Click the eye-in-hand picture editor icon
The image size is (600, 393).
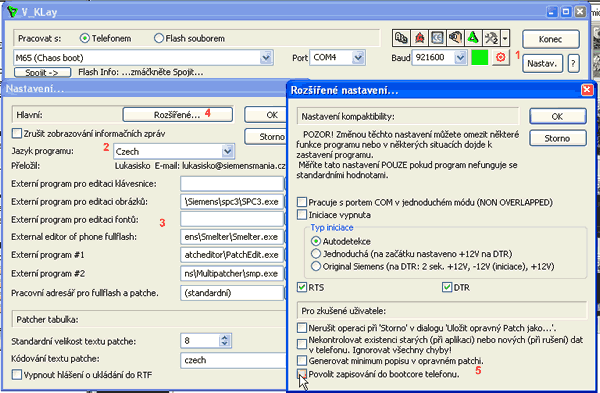coord(455,38)
